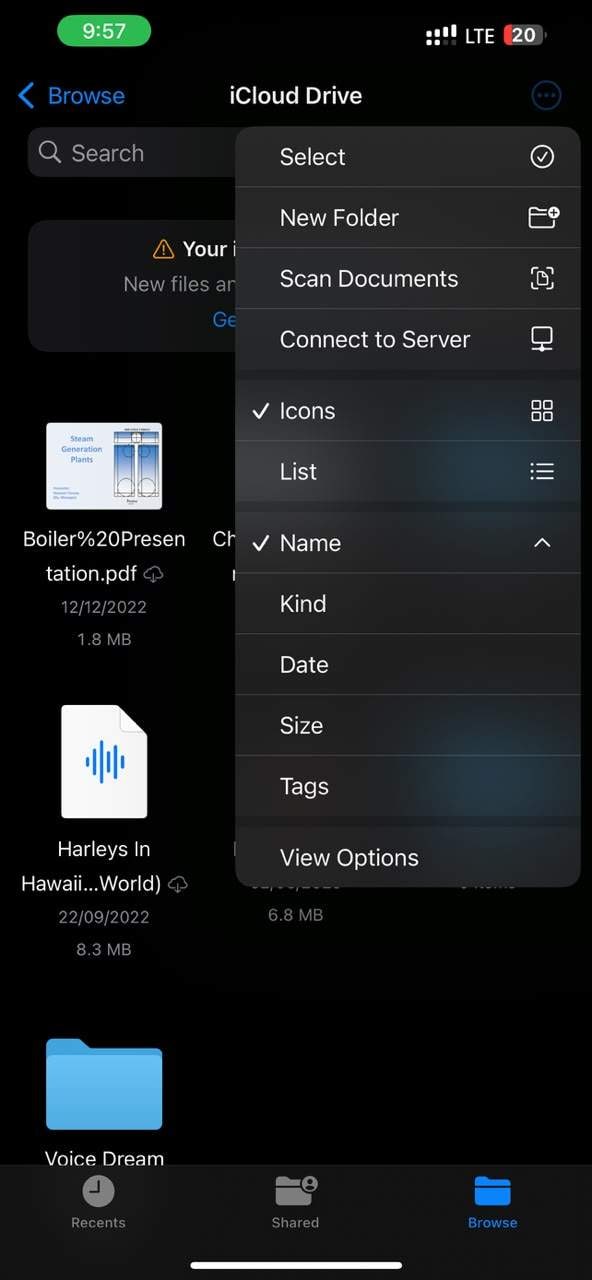Tap the List view lines icon
This screenshot has width=592, height=1280.
[x=542, y=472]
